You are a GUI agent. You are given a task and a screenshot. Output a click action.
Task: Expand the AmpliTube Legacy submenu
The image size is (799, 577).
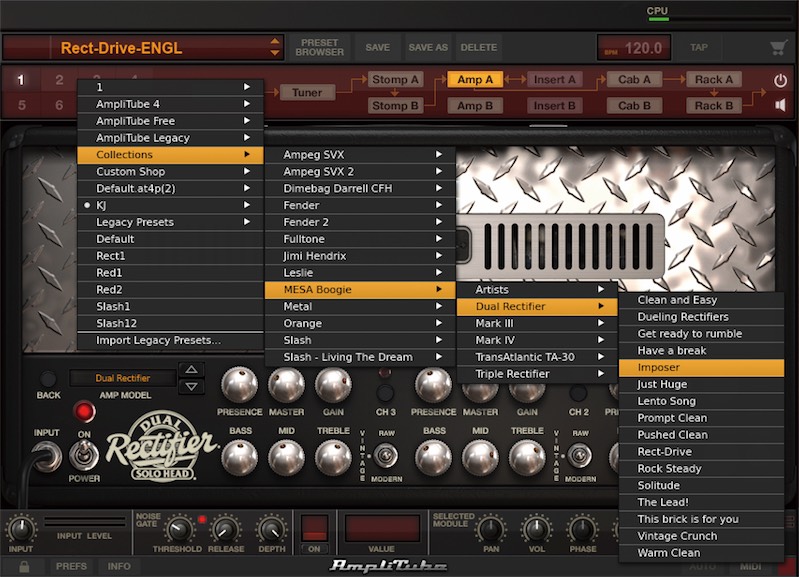170,138
